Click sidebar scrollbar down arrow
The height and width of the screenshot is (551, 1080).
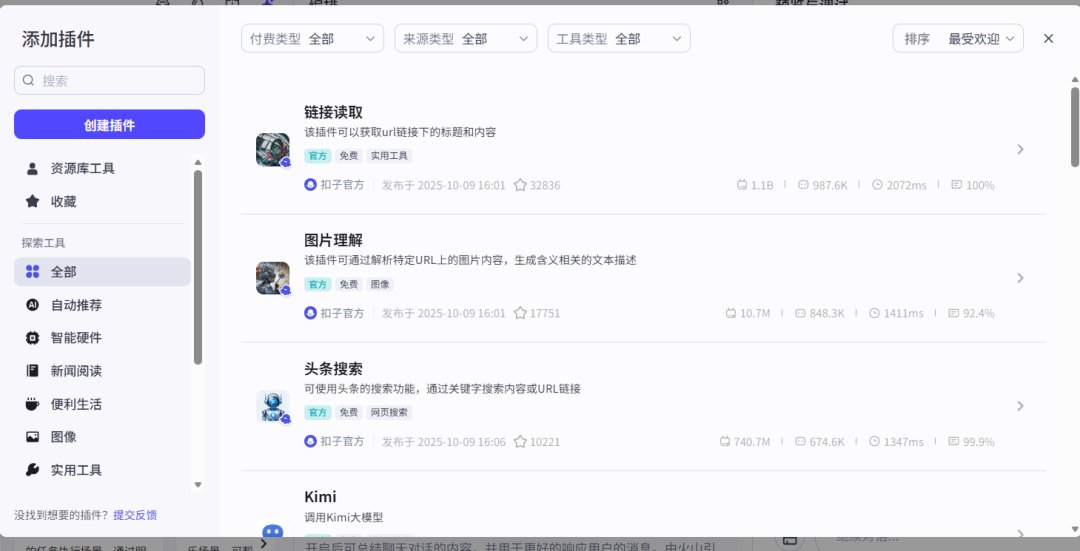(198, 485)
